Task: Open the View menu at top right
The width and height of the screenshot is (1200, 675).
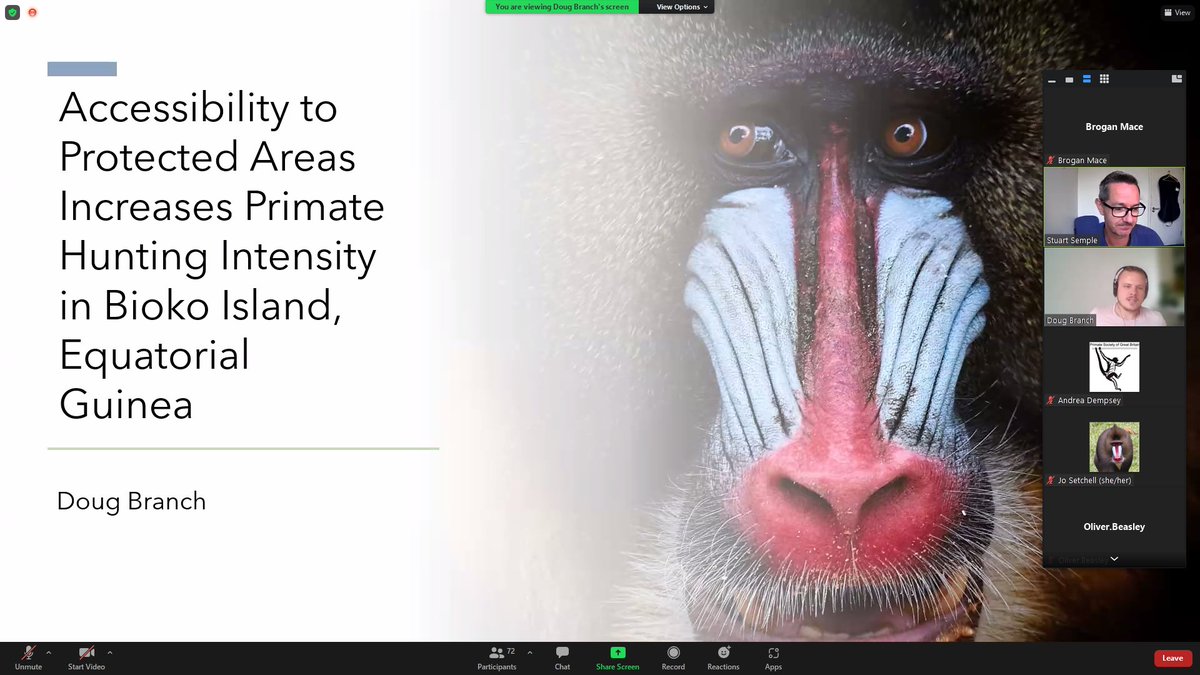Action: tap(1177, 13)
